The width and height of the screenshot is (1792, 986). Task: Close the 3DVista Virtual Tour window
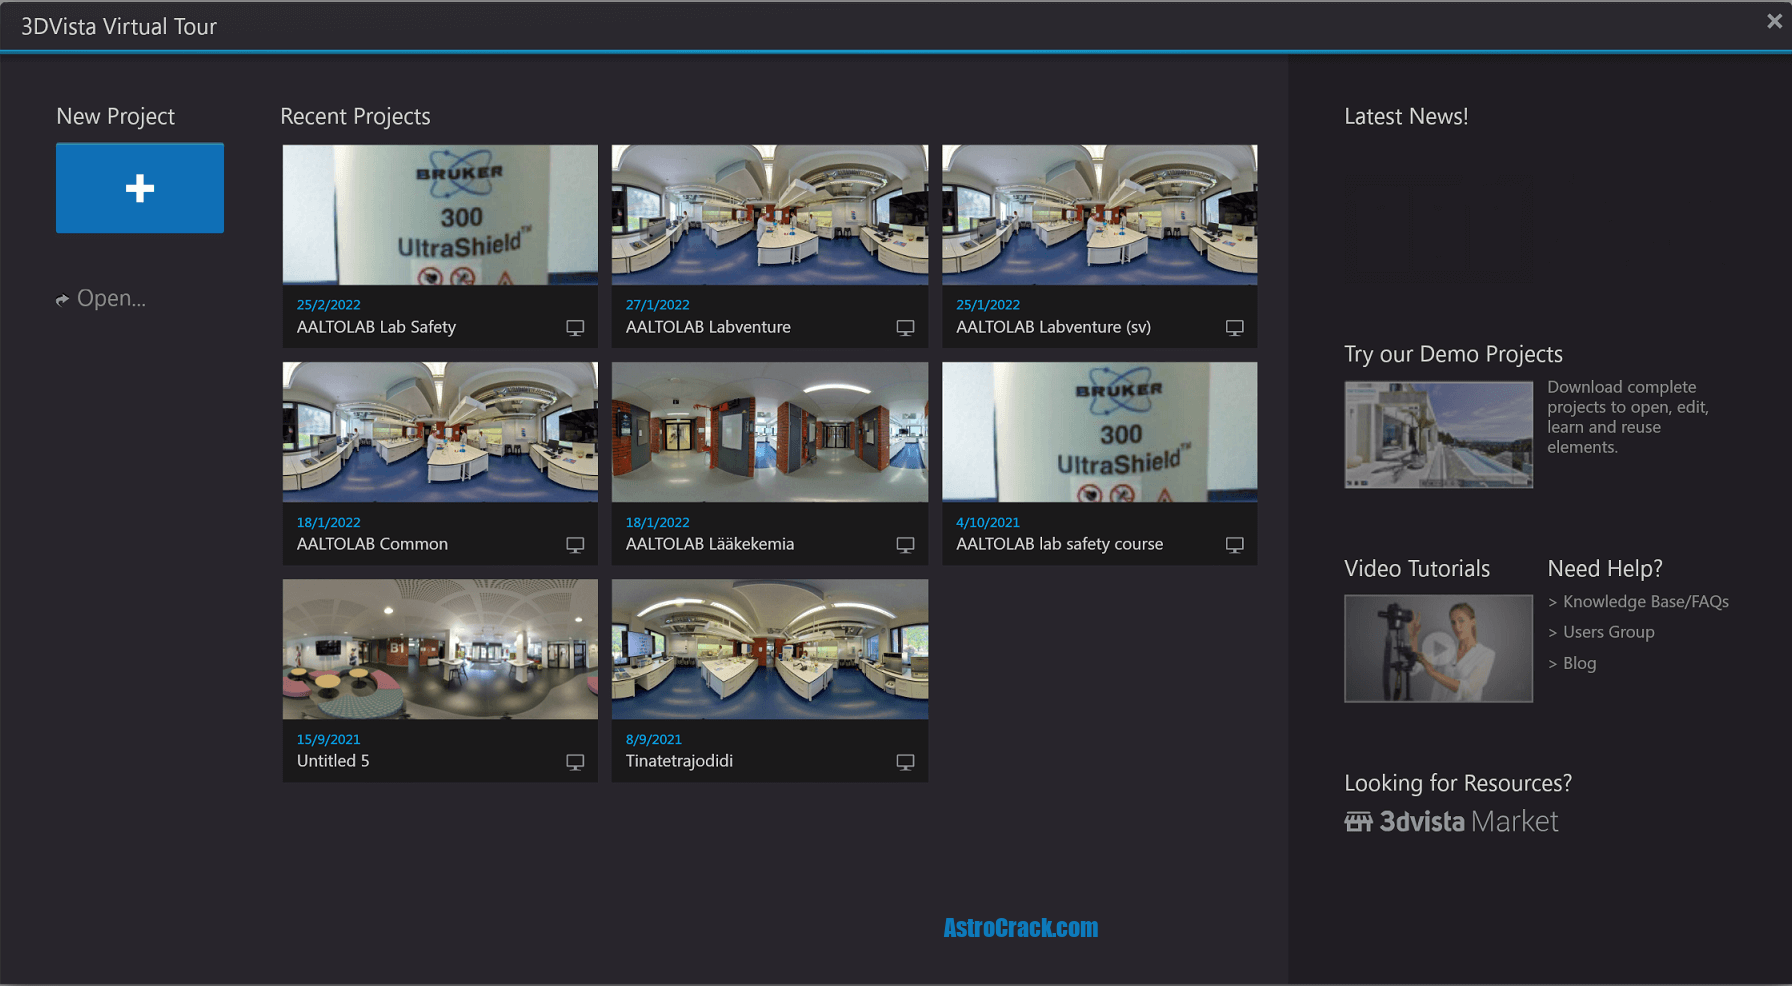[1774, 21]
